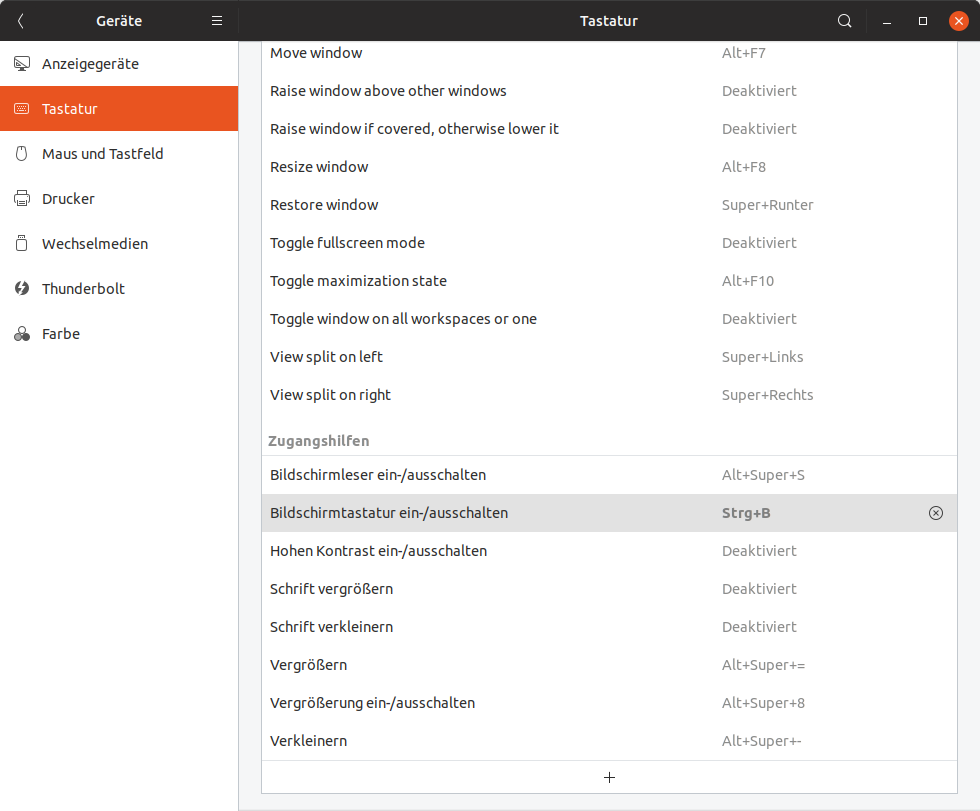
Task: Select the Resize window shortcut row
Action: point(609,167)
